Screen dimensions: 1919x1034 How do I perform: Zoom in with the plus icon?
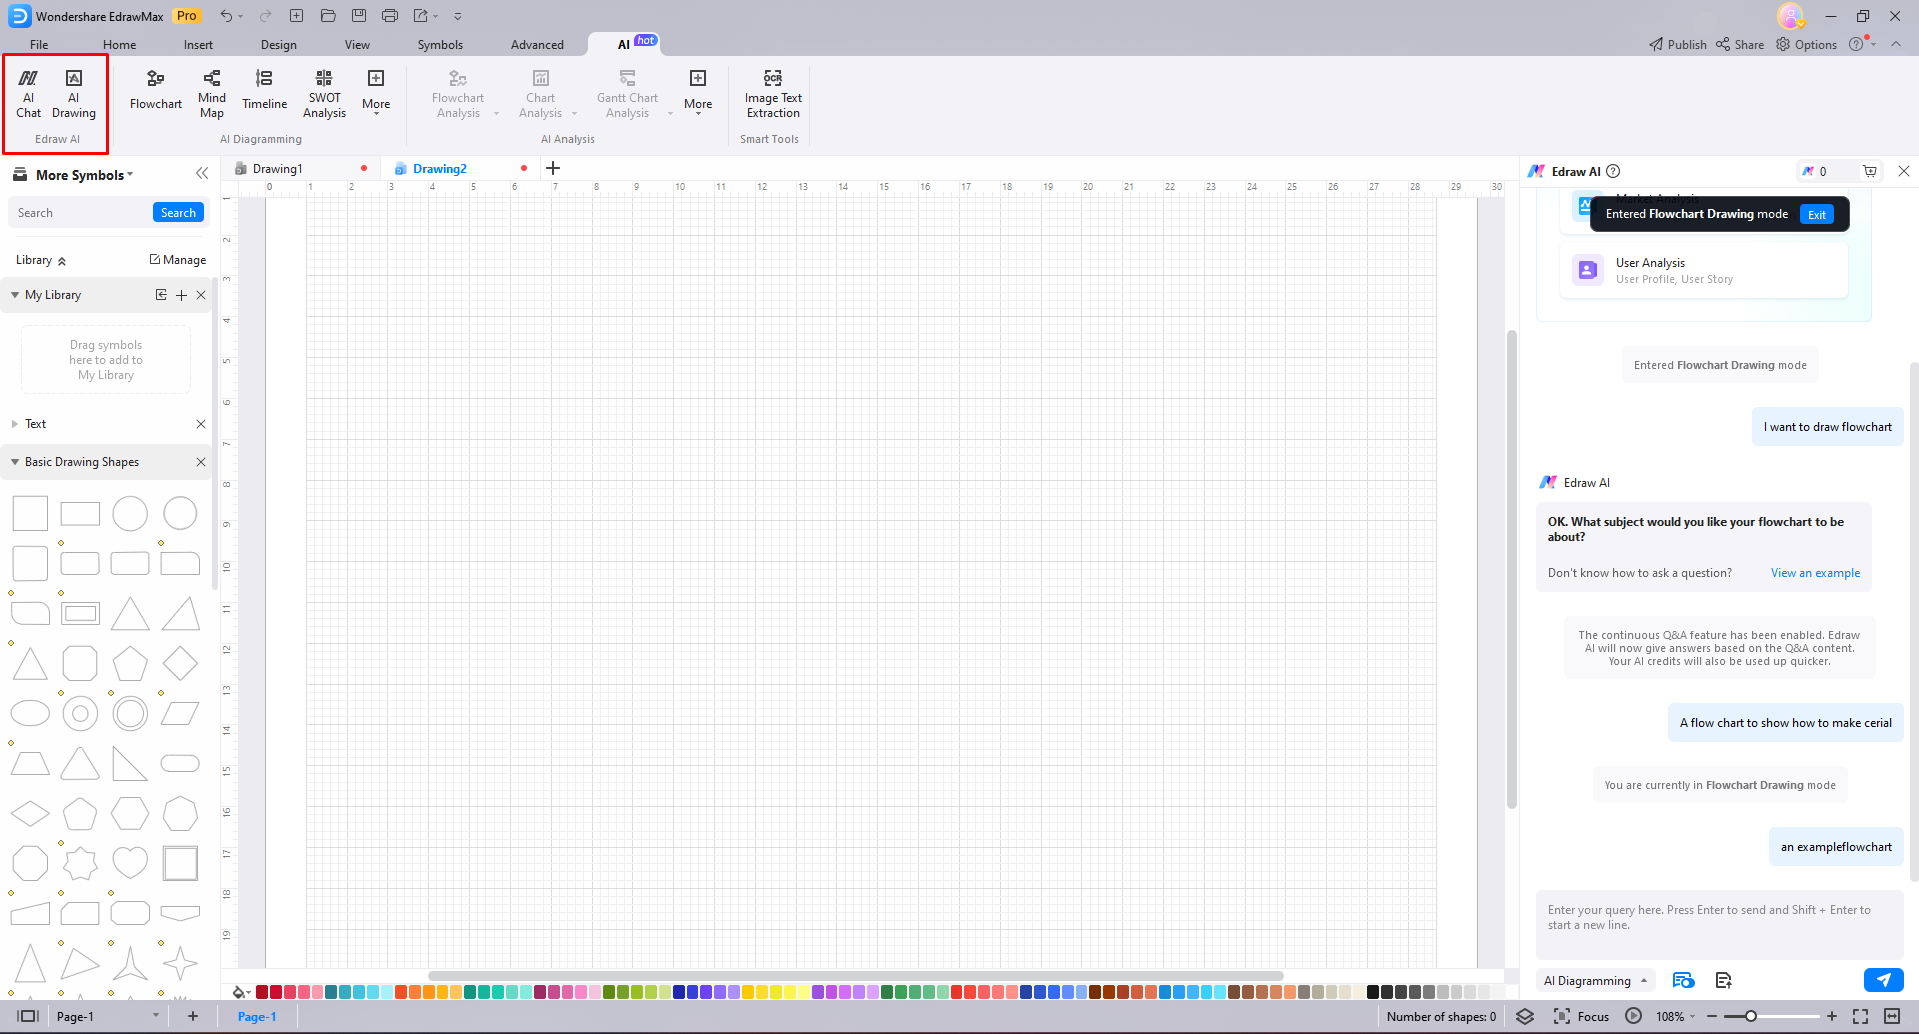[x=1832, y=1016]
